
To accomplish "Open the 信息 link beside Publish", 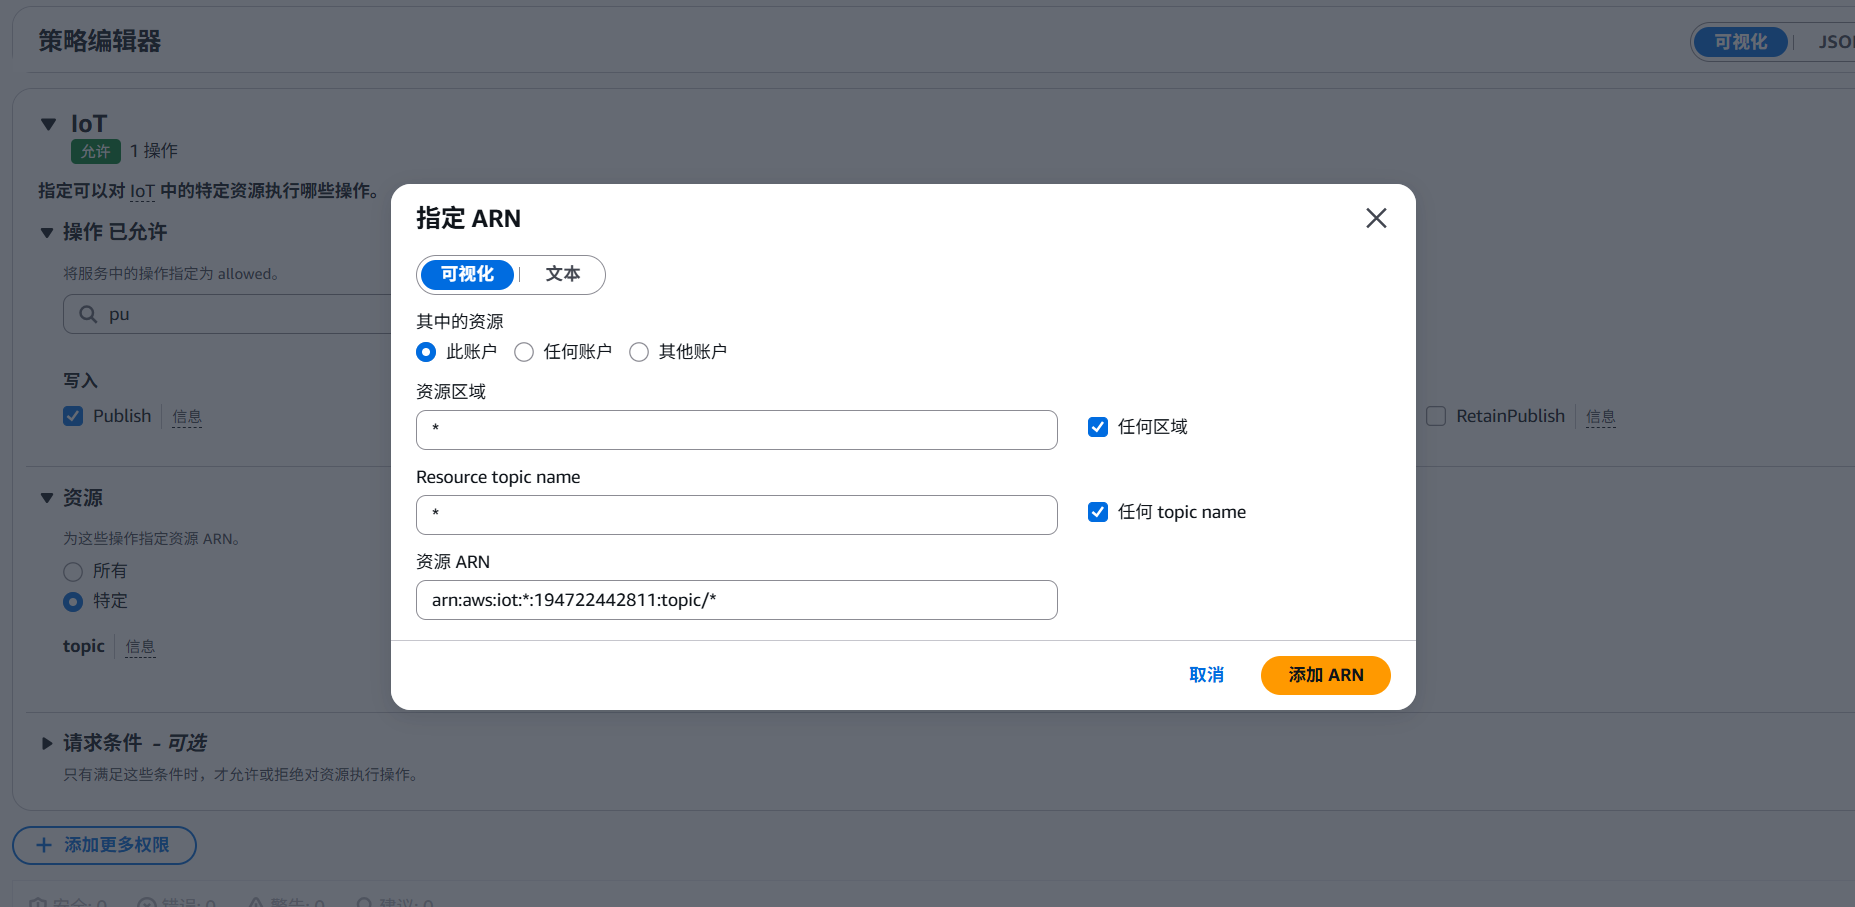I will tap(187, 417).
